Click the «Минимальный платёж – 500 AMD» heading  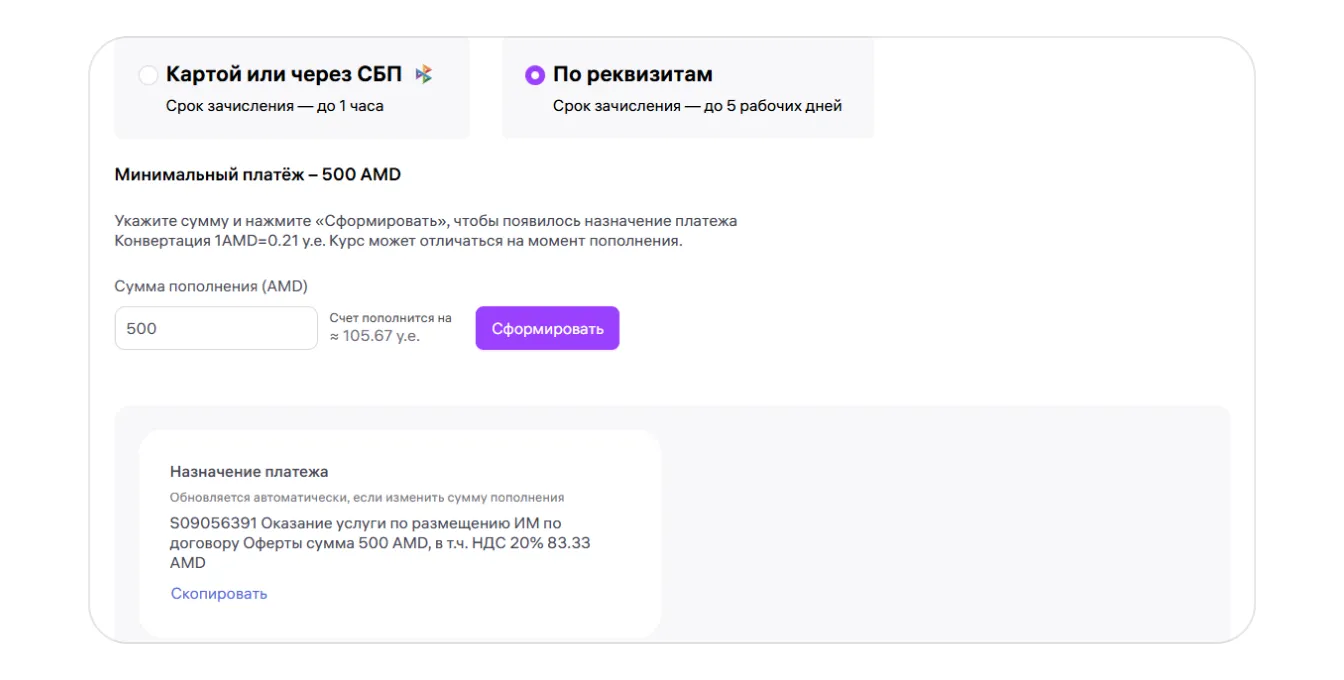[258, 174]
